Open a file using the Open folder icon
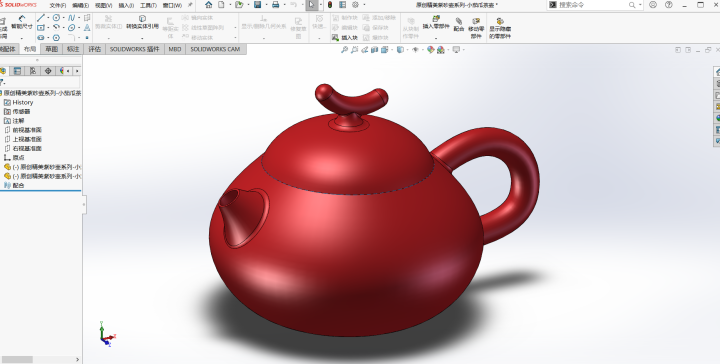Image resolution: width=720 pixels, height=364 pixels. pyautogui.click(x=239, y=5)
